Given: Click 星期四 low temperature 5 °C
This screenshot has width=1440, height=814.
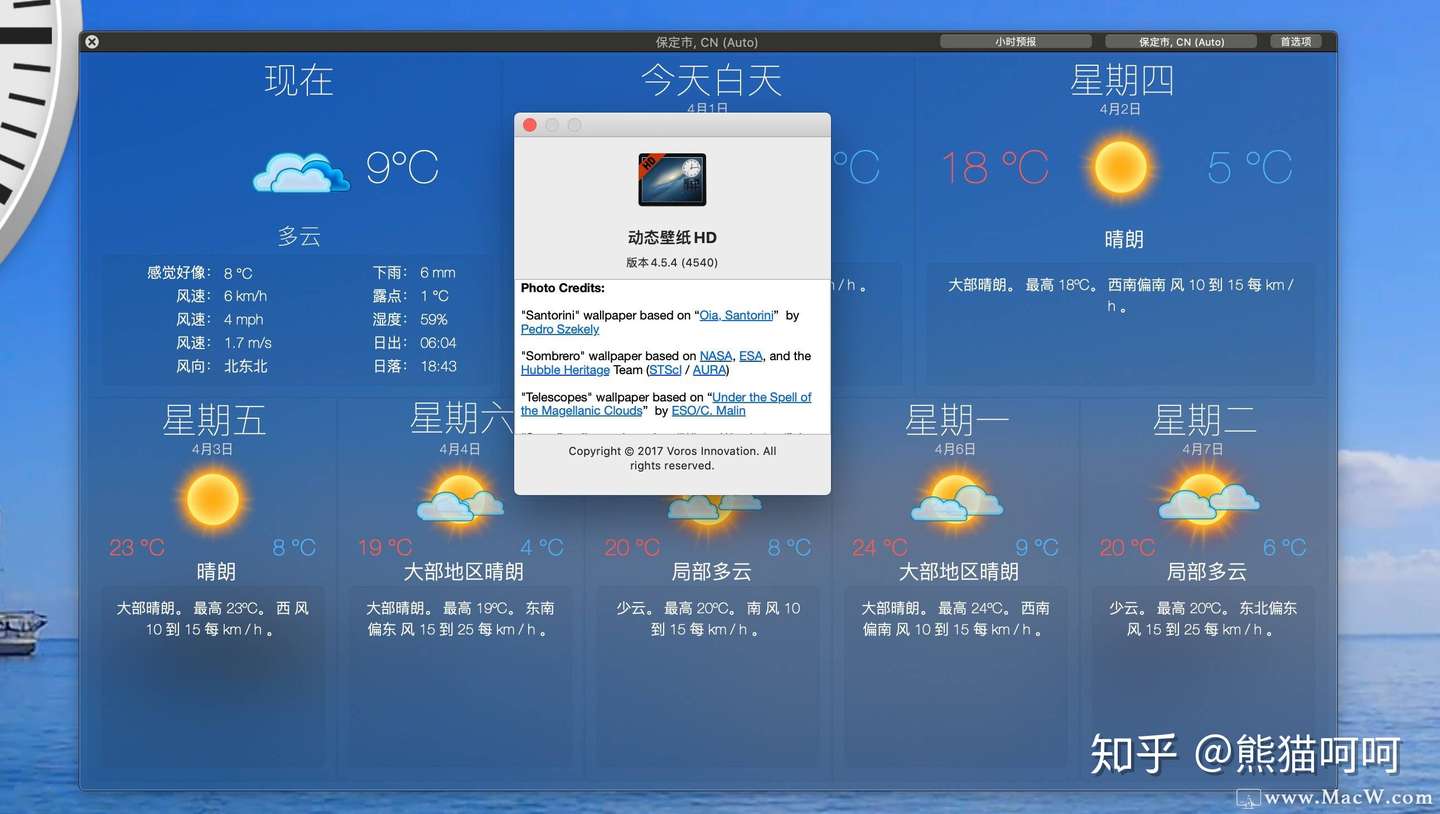Looking at the screenshot, I should [x=1250, y=168].
